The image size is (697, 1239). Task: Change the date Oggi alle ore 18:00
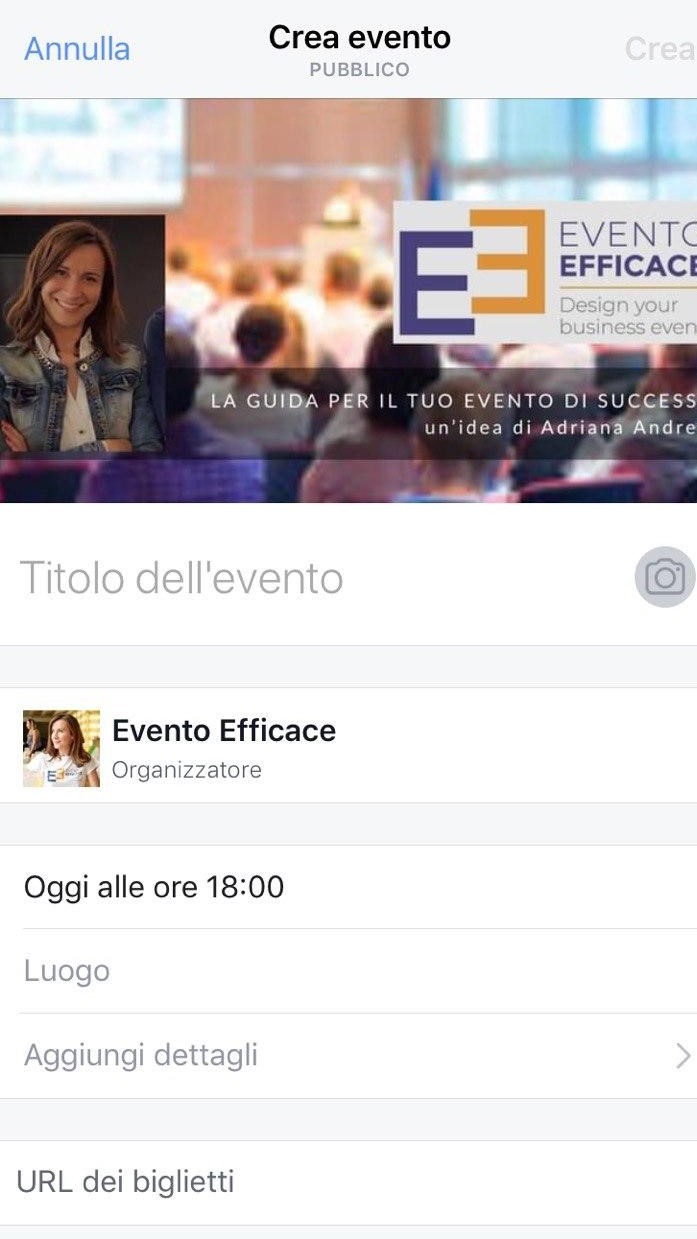(348, 887)
